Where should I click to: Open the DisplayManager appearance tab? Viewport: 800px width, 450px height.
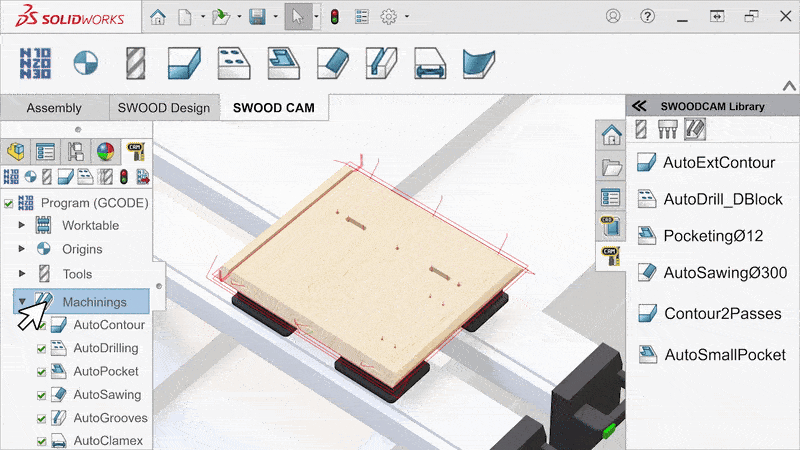click(x=106, y=152)
